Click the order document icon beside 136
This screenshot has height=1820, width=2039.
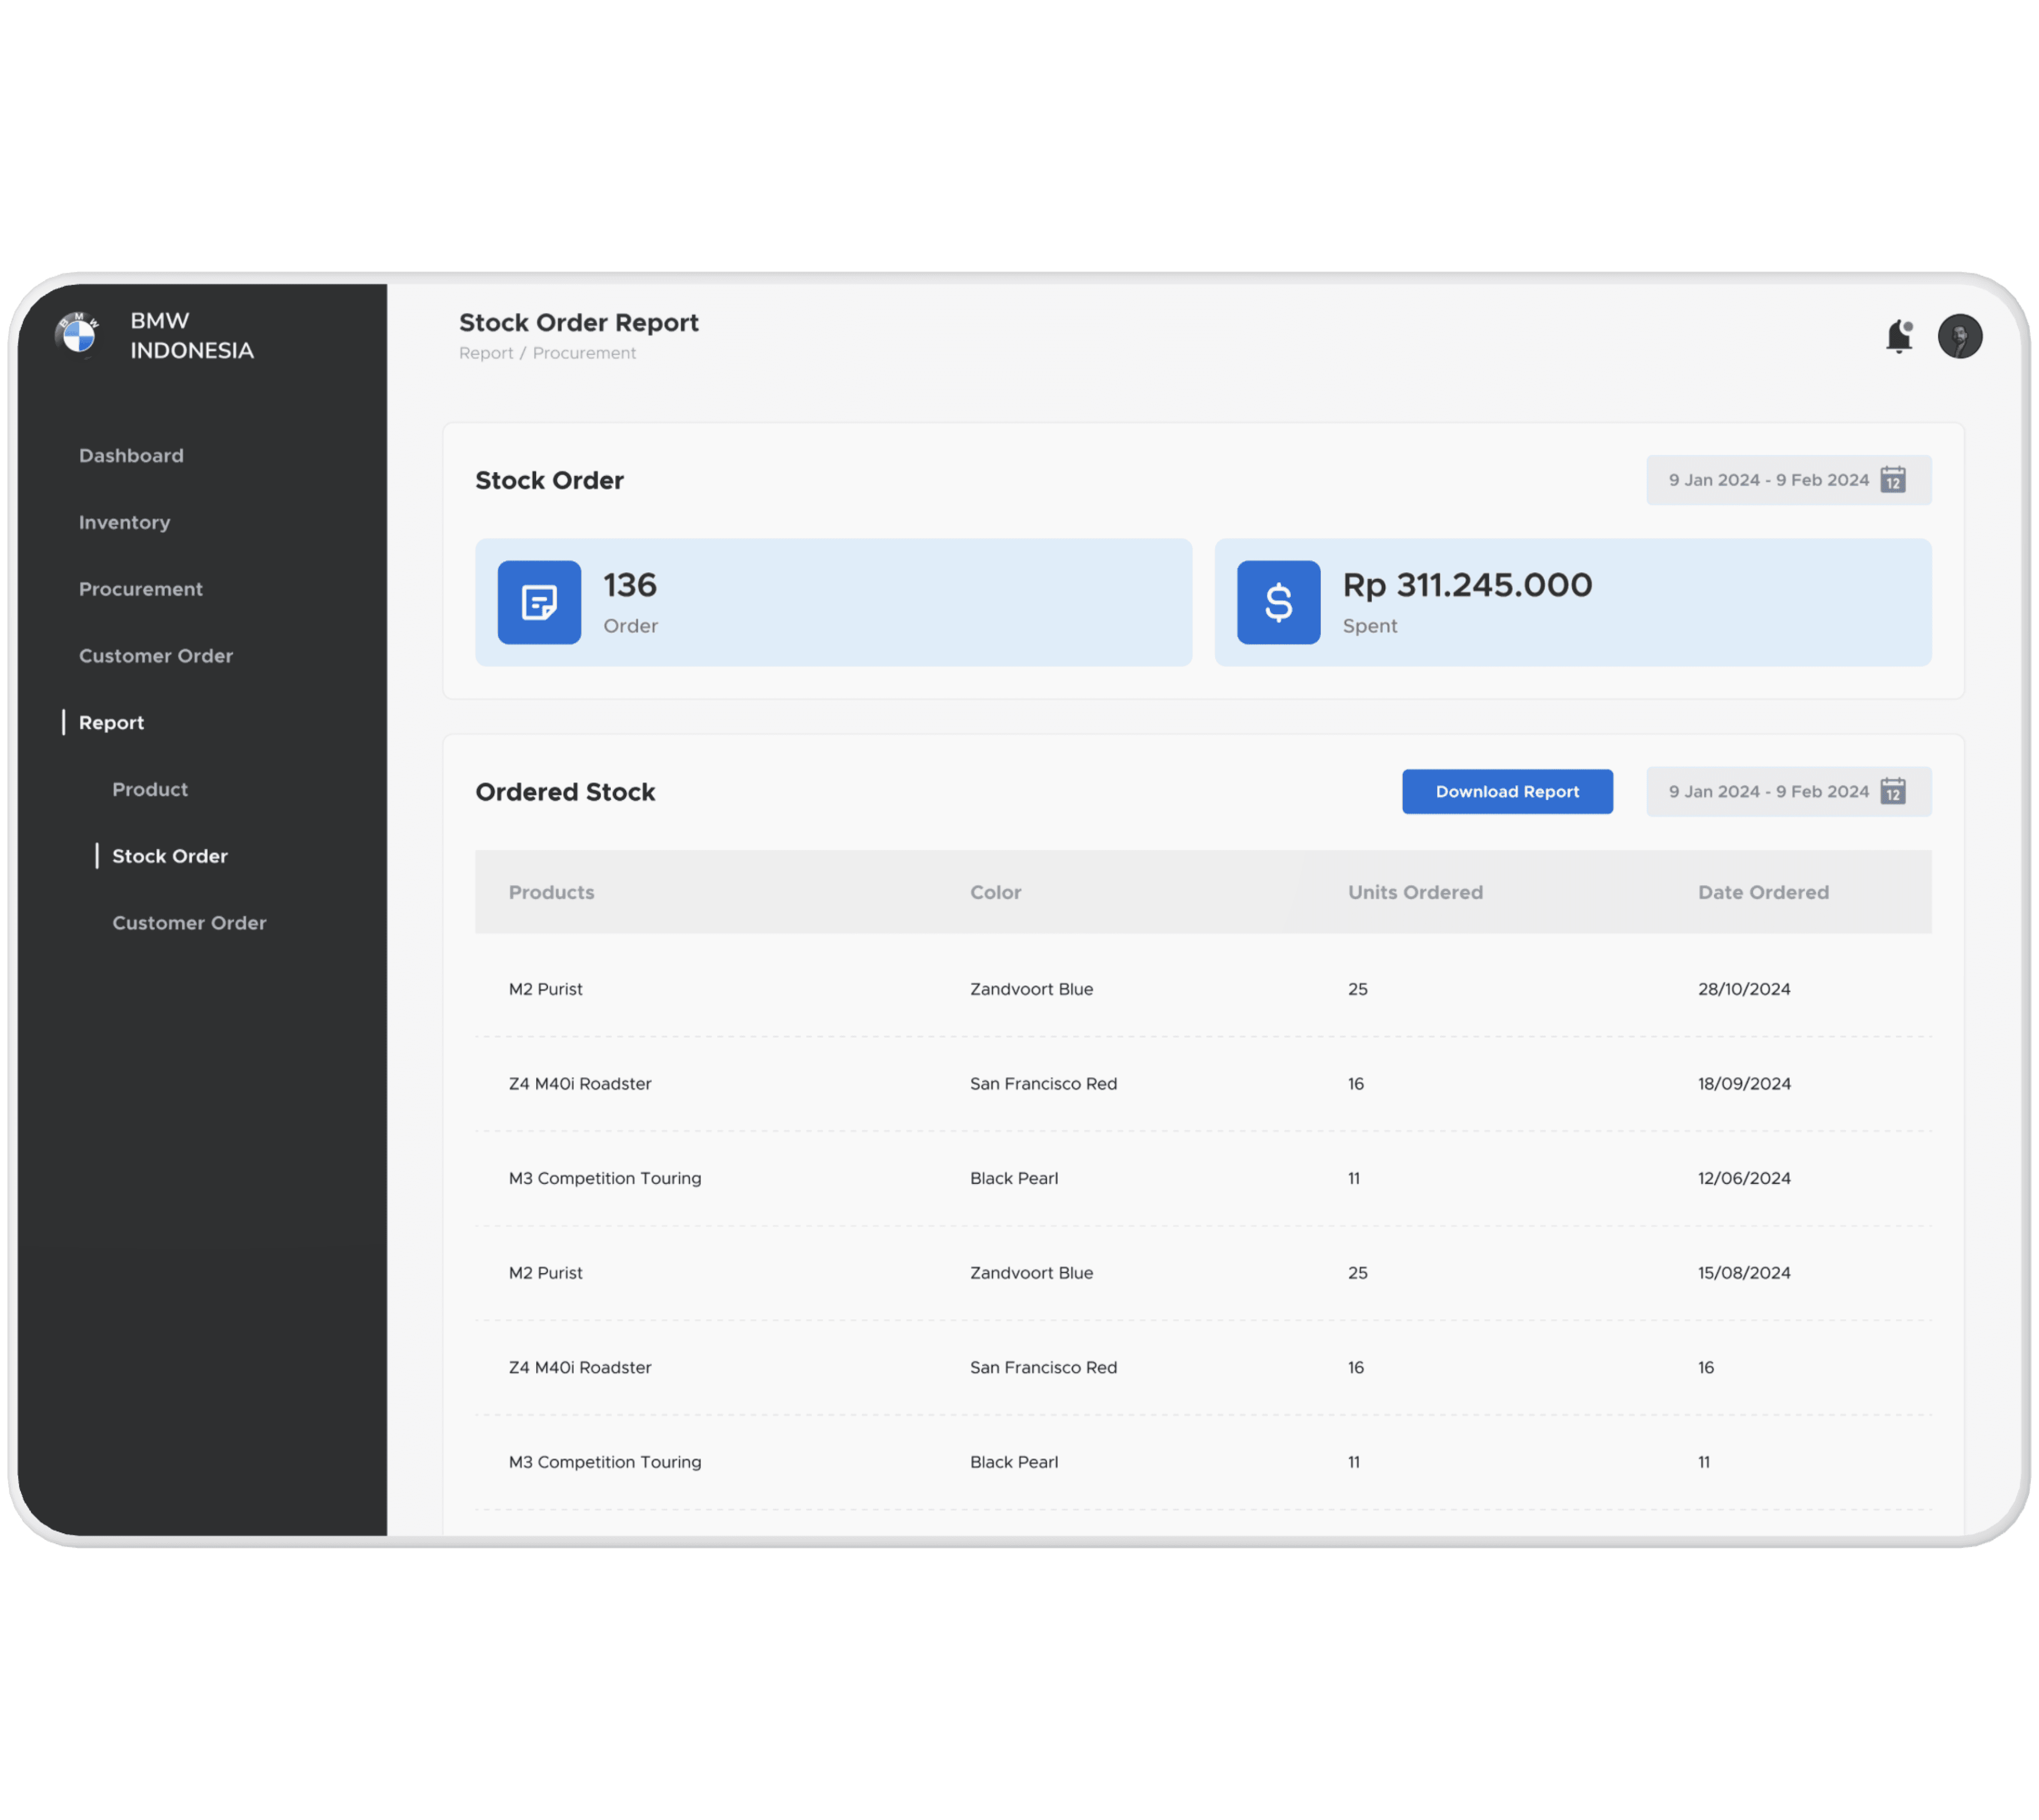point(539,602)
